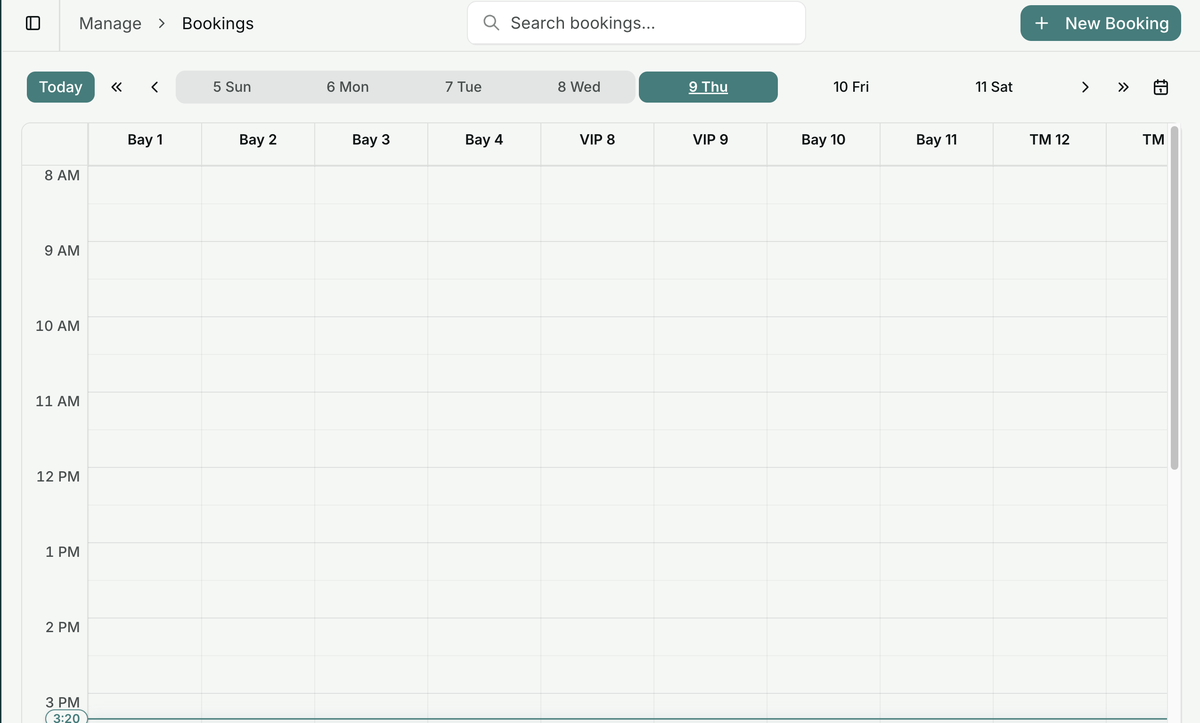Image resolution: width=1200 pixels, height=723 pixels.
Task: Click the 9 AM time label
Action: click(x=62, y=250)
